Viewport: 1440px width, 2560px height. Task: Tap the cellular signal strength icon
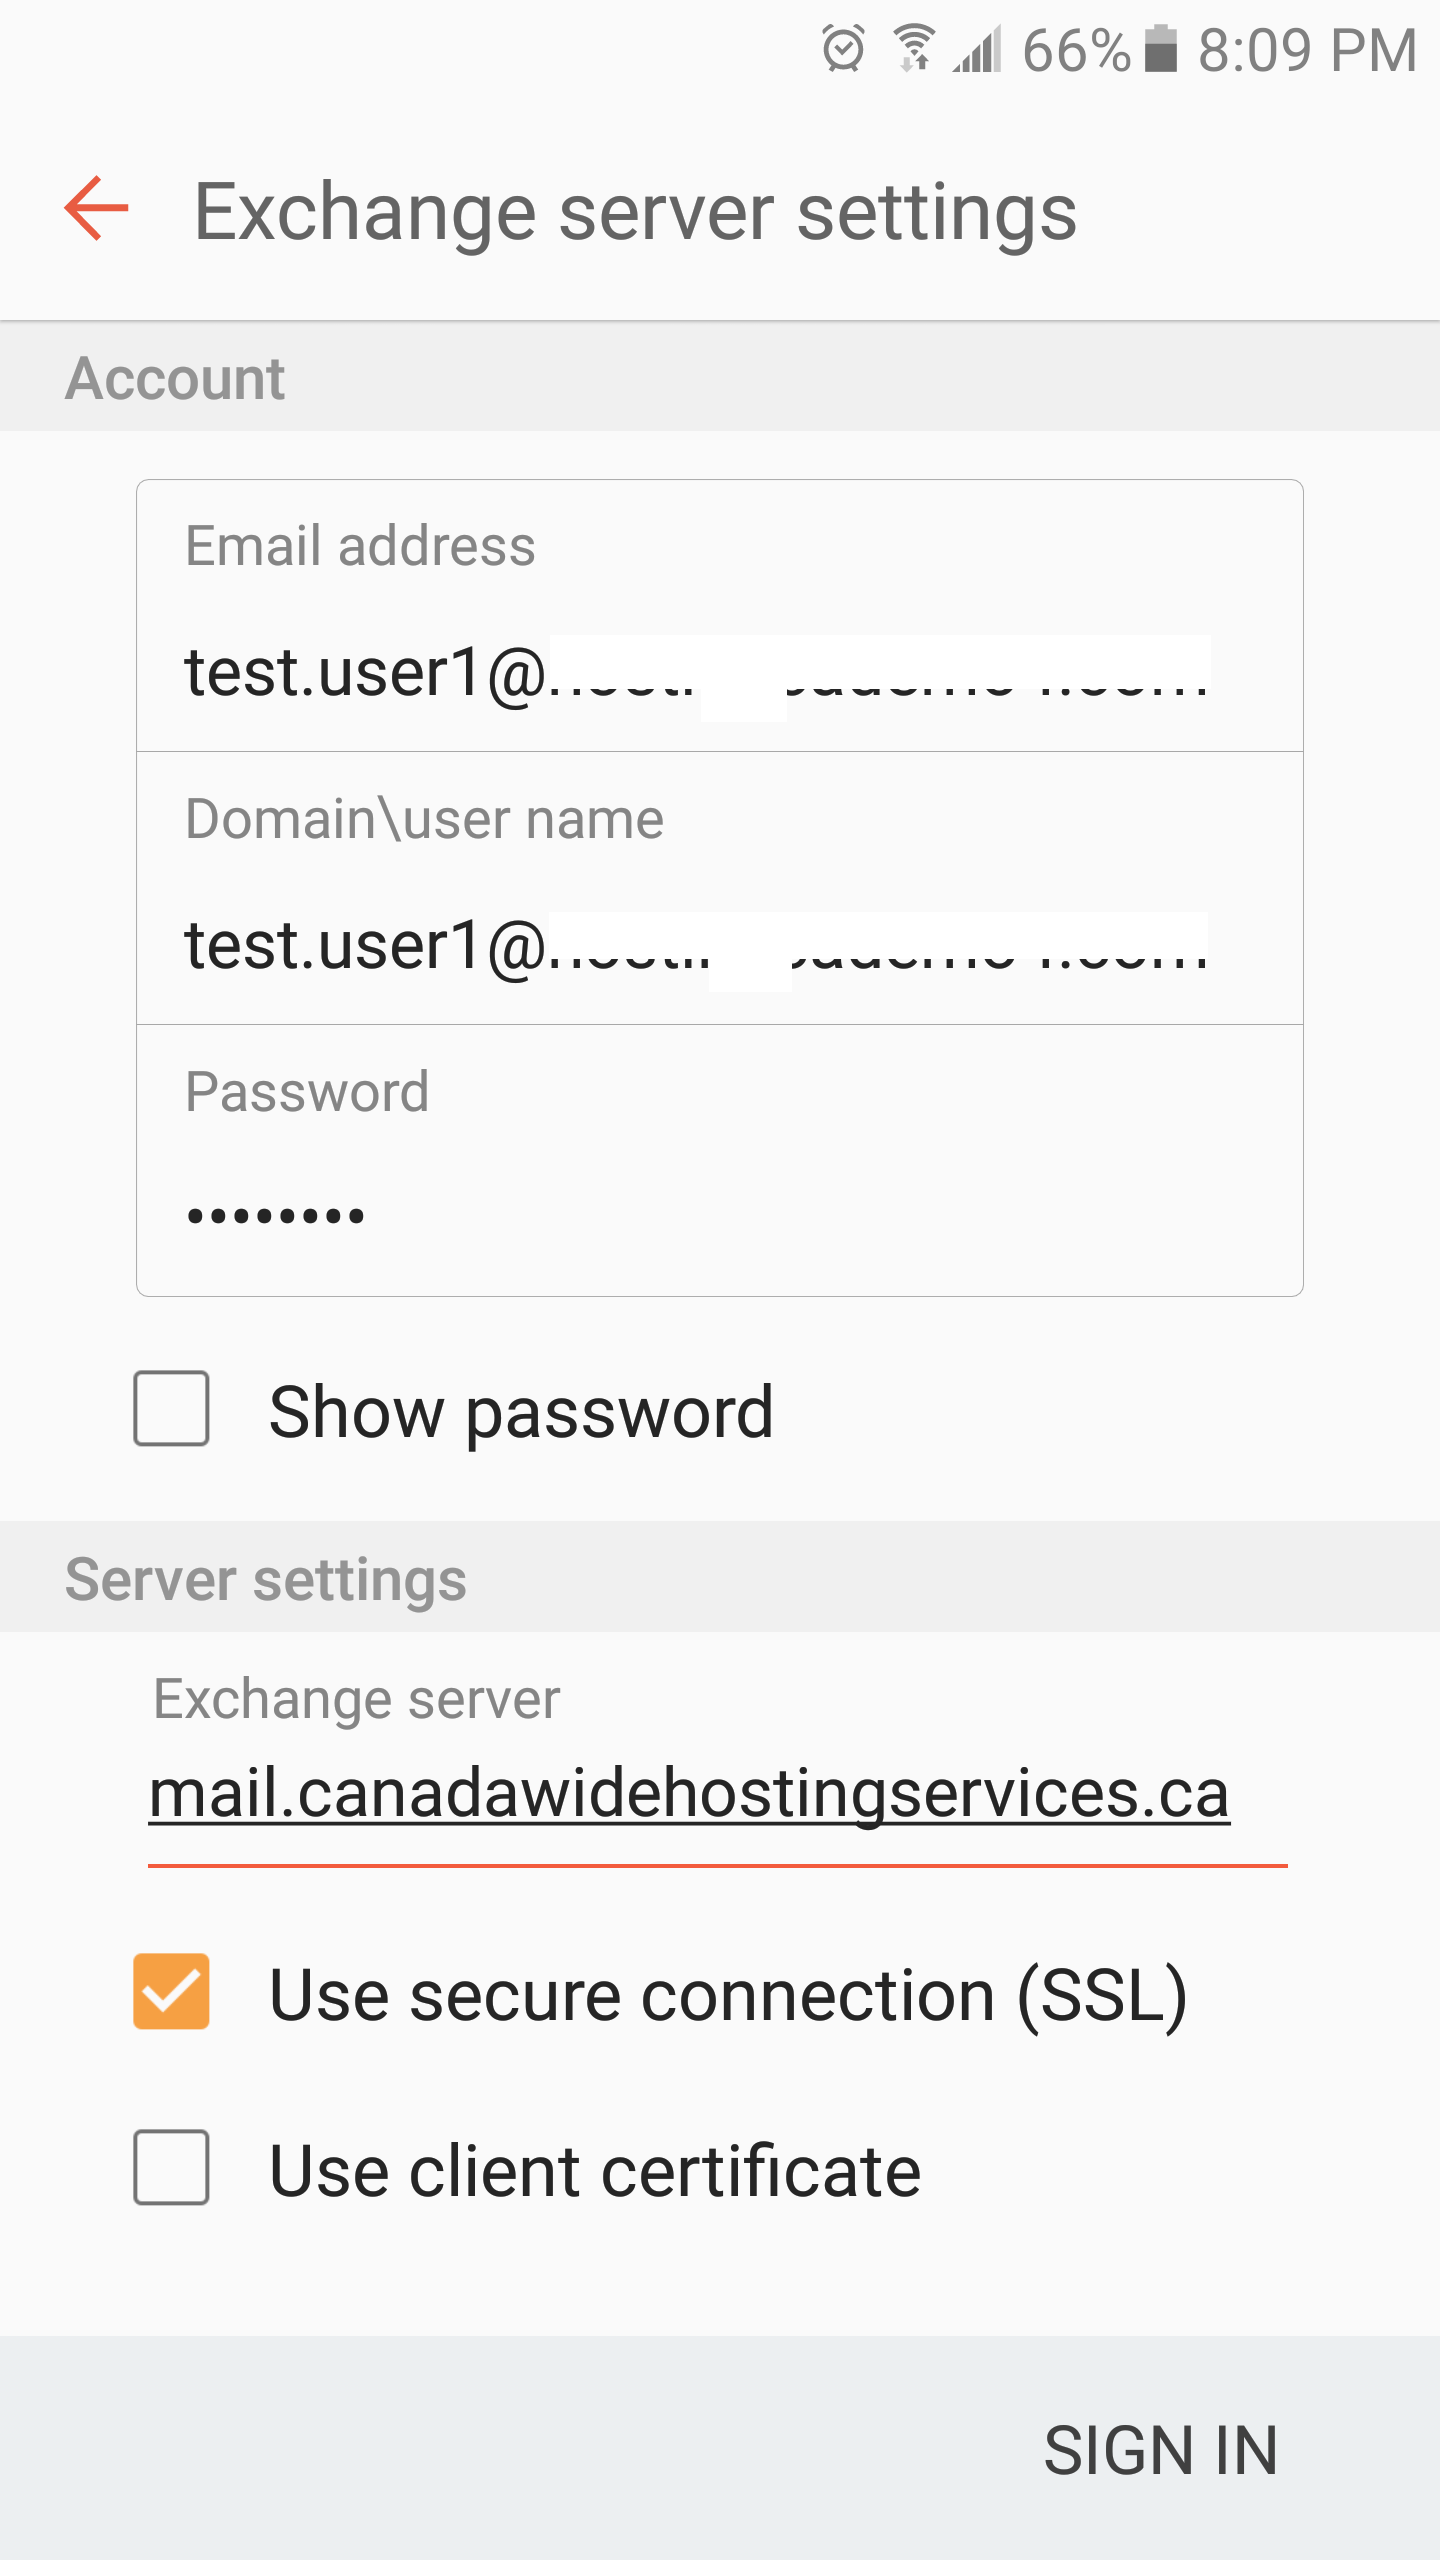click(975, 50)
